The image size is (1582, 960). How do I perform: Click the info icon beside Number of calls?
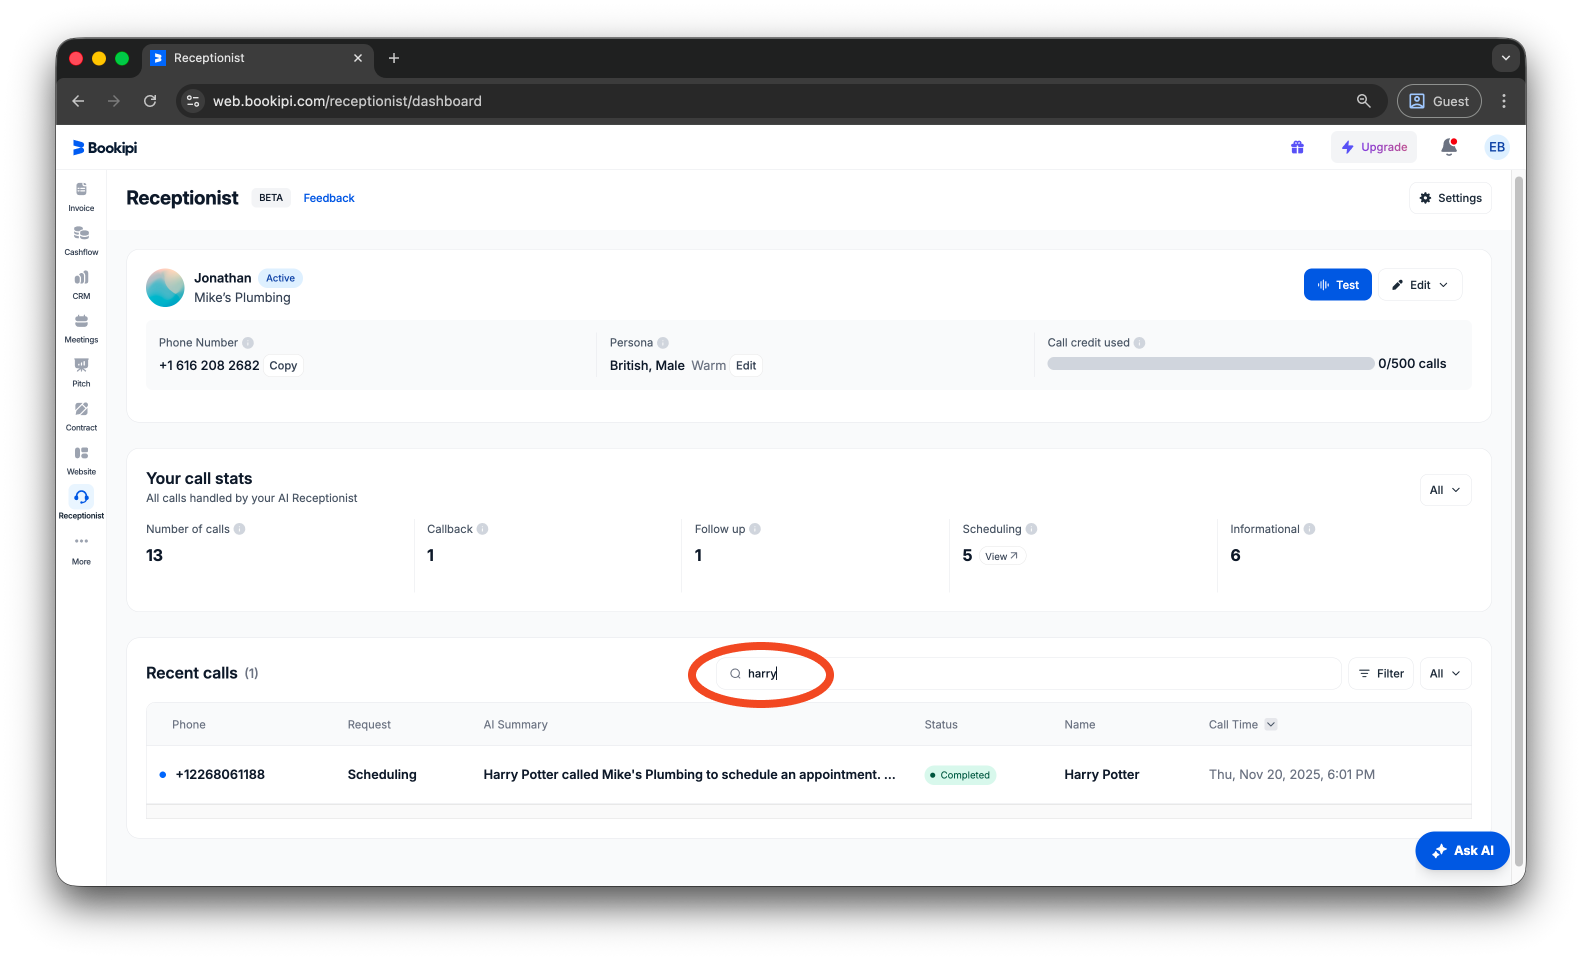[240, 529]
